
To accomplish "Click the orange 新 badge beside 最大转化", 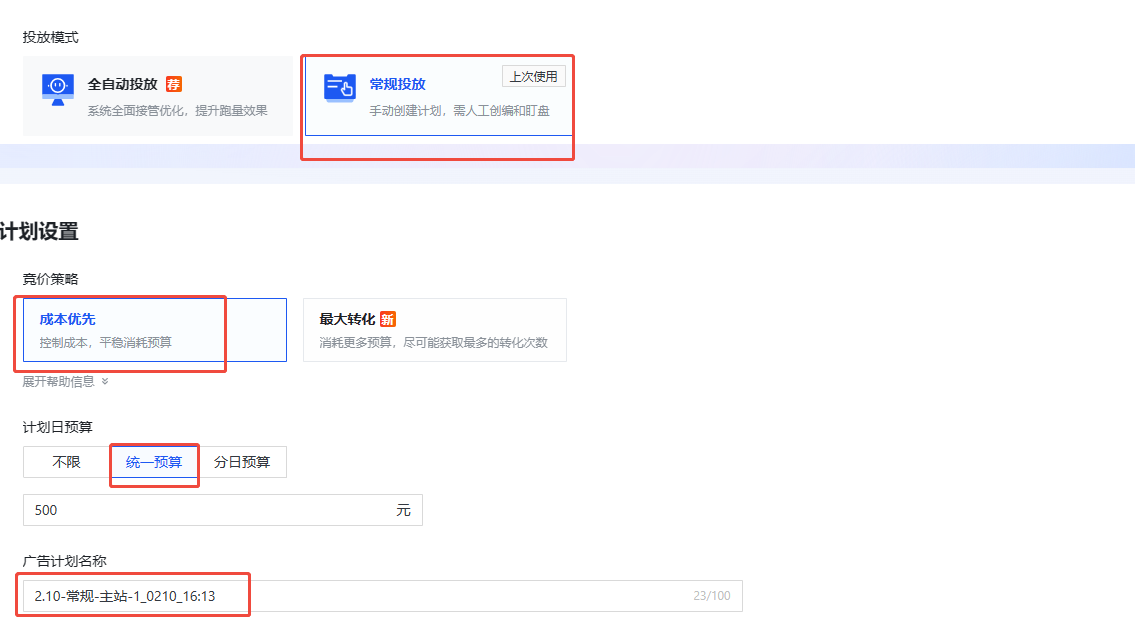I will click(388, 319).
